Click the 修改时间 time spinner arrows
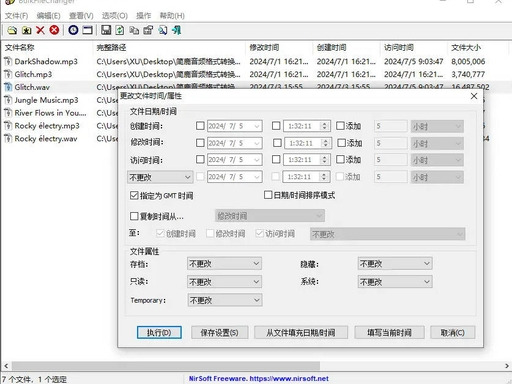The image size is (512, 384). coord(326,143)
